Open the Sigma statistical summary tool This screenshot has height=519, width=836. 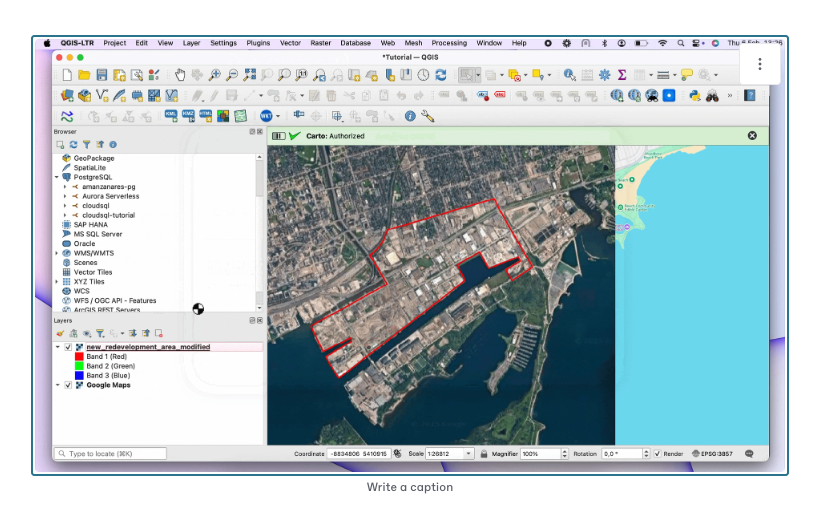click(x=622, y=75)
